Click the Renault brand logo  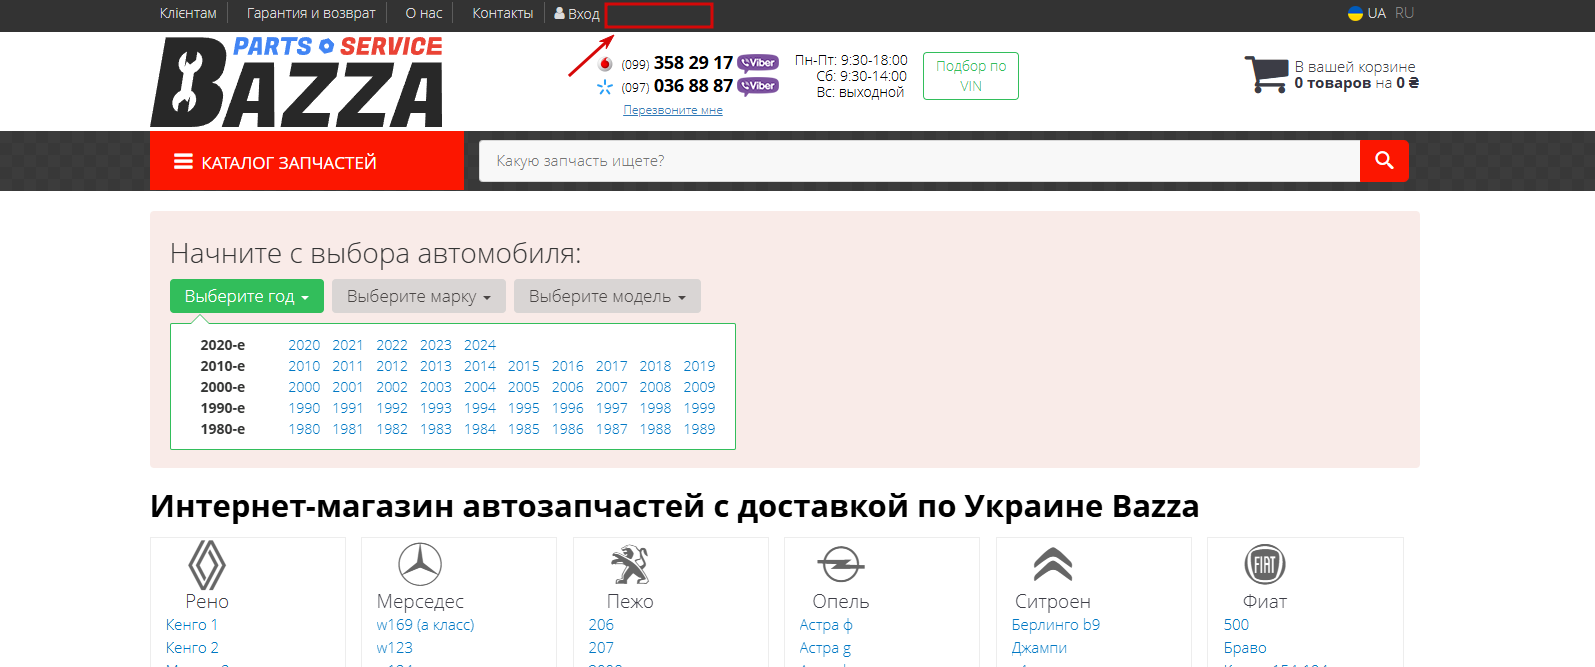point(207,565)
